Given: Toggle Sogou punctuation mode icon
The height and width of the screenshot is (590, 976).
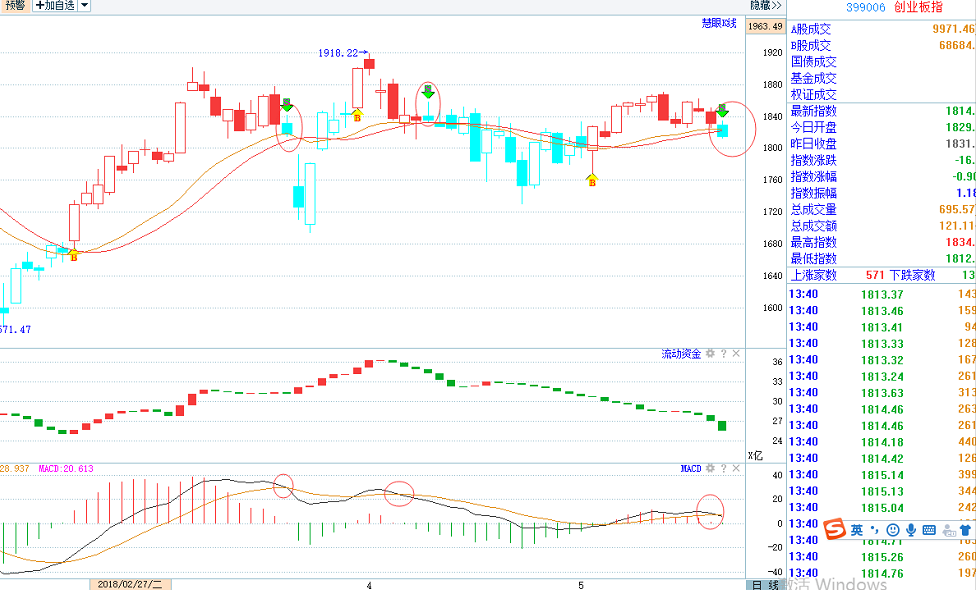Looking at the screenshot, I should (876, 529).
